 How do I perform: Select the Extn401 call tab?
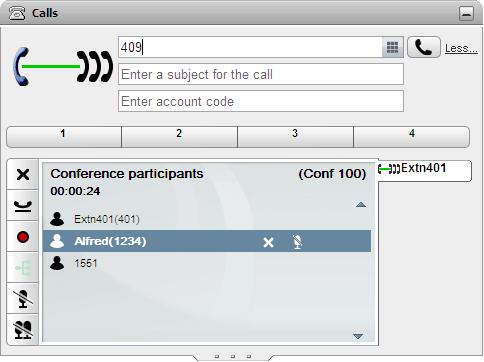point(425,170)
